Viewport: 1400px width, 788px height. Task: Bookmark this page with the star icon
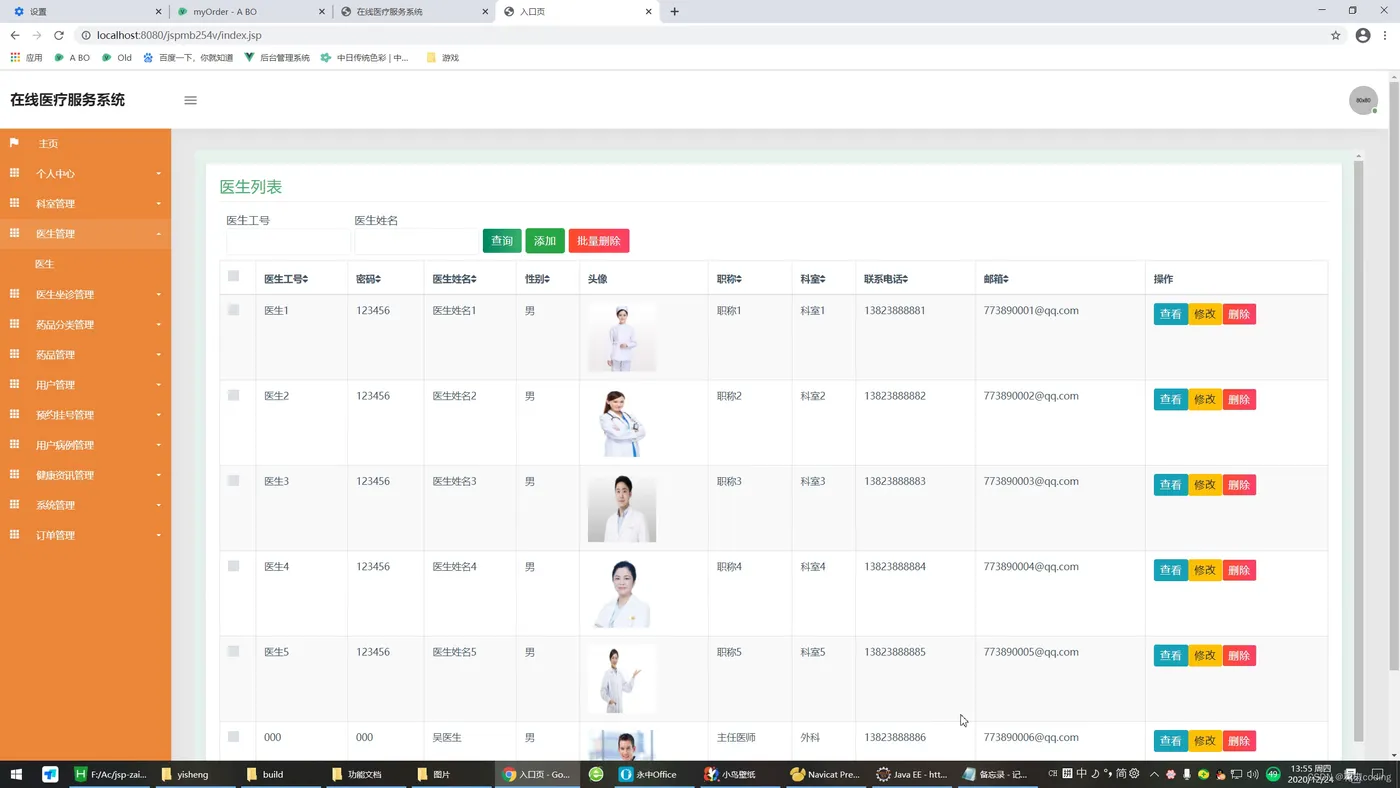pos(1335,35)
